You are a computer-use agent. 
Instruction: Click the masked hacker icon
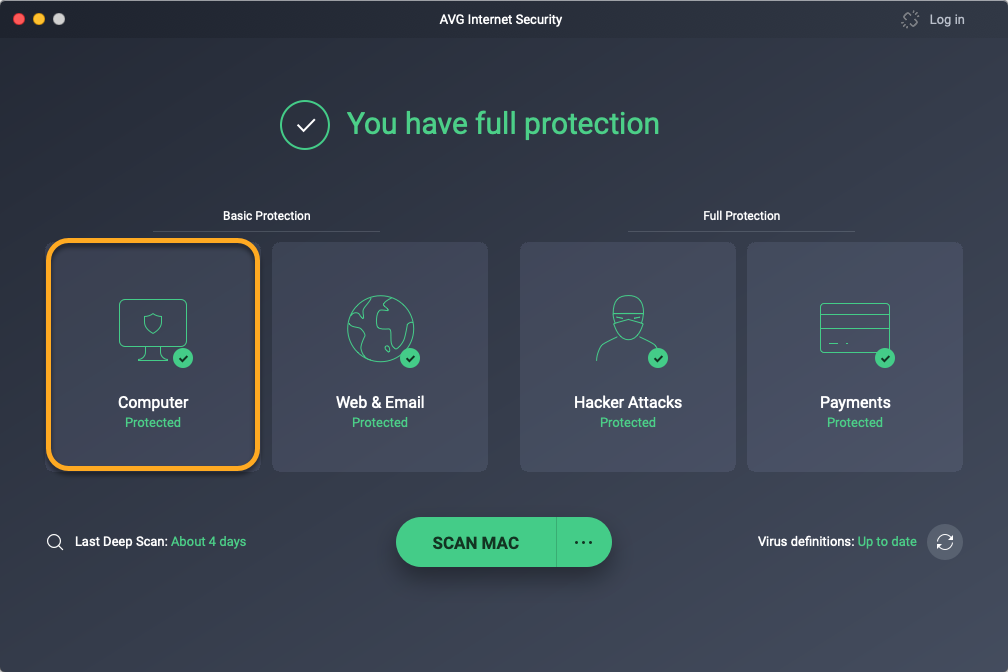627,328
